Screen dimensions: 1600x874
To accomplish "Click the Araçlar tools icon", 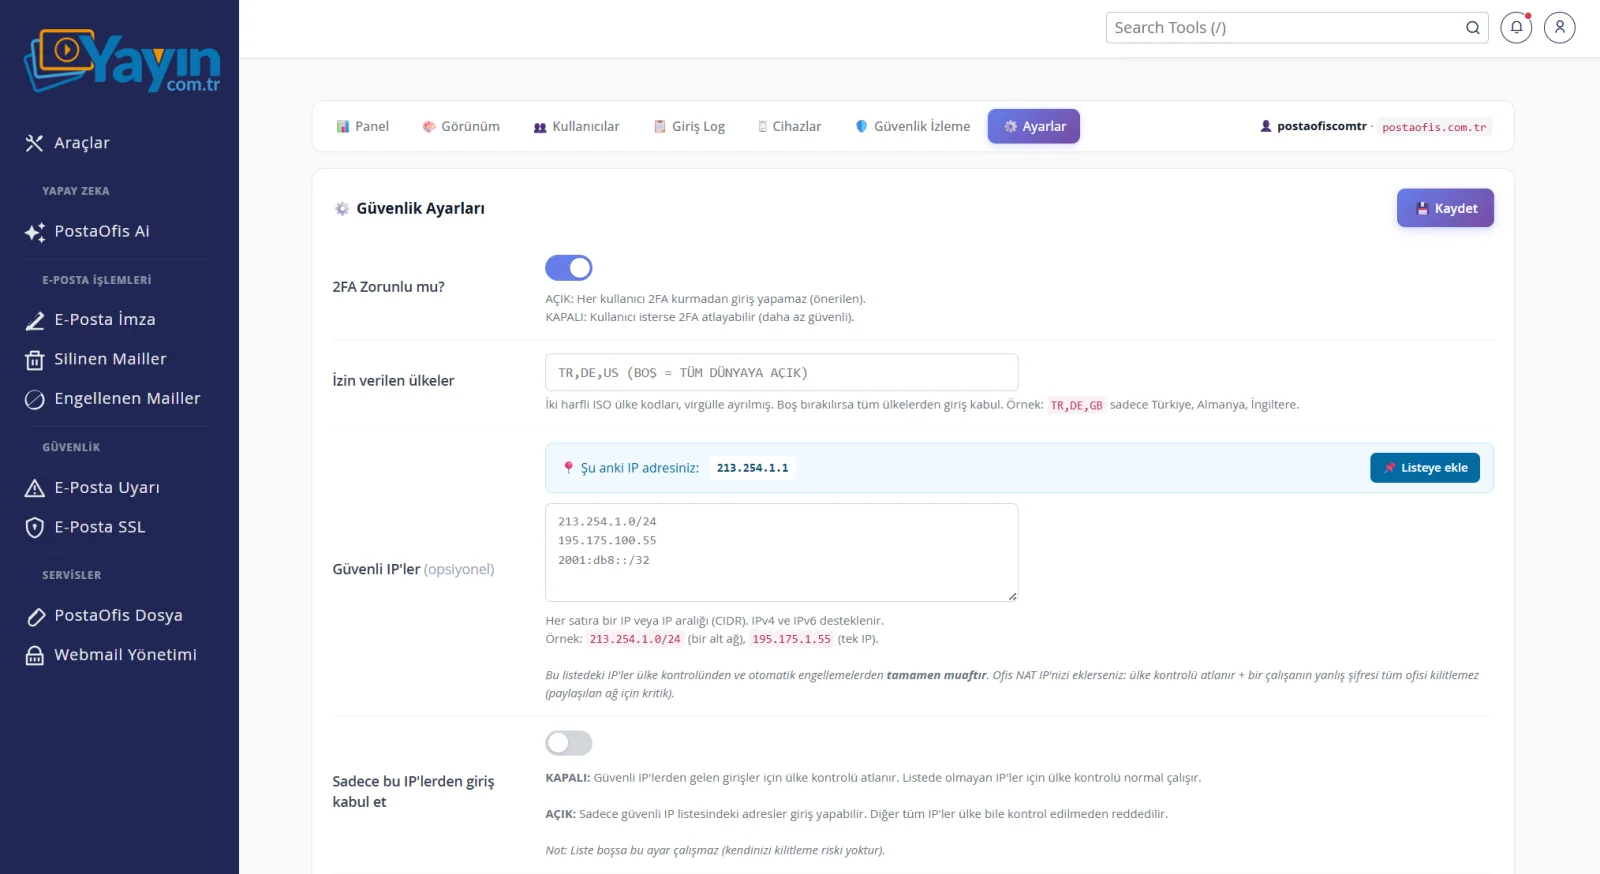I will 34,143.
